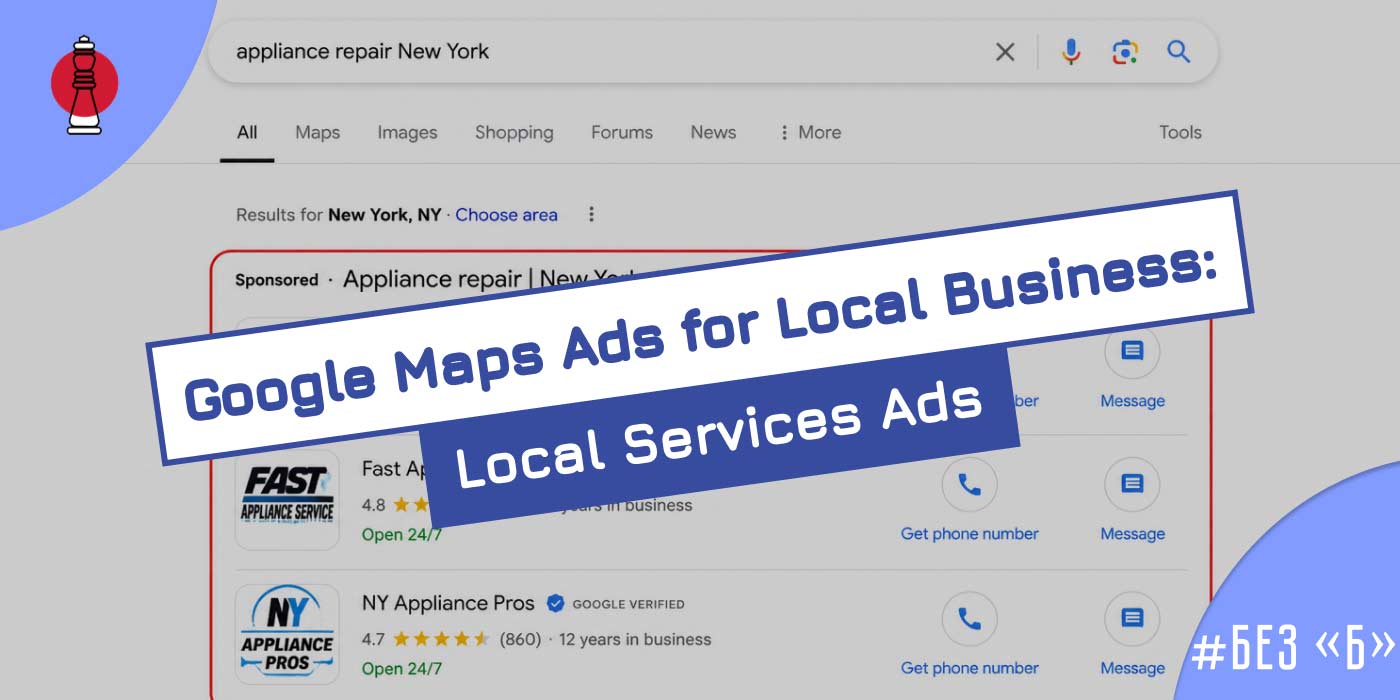The width and height of the screenshot is (1400, 700).
Task: Switch to the News tab
Action: click(x=713, y=132)
